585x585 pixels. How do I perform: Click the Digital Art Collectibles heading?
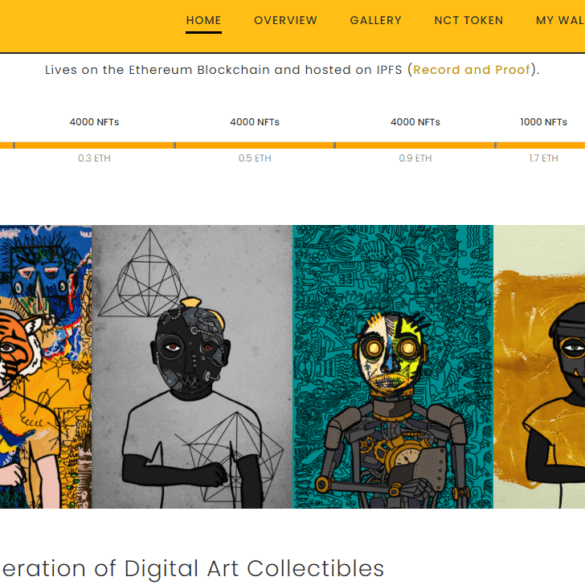pyautogui.click(x=192, y=569)
